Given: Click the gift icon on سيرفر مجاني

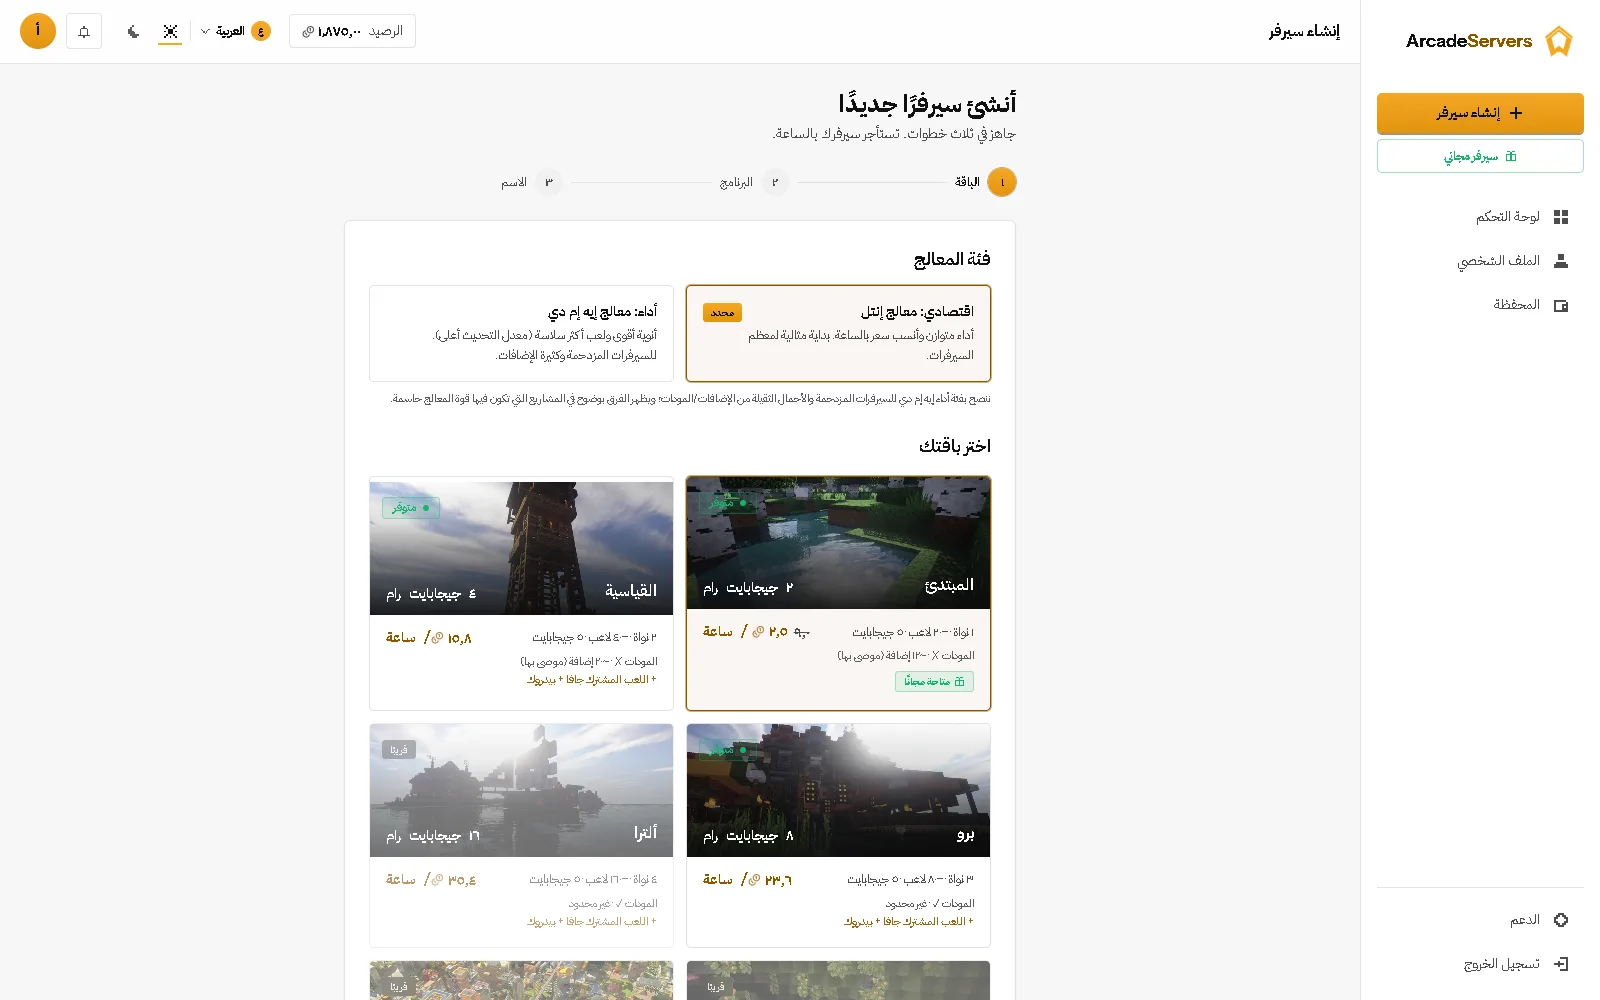Looking at the screenshot, I should (x=1511, y=156).
